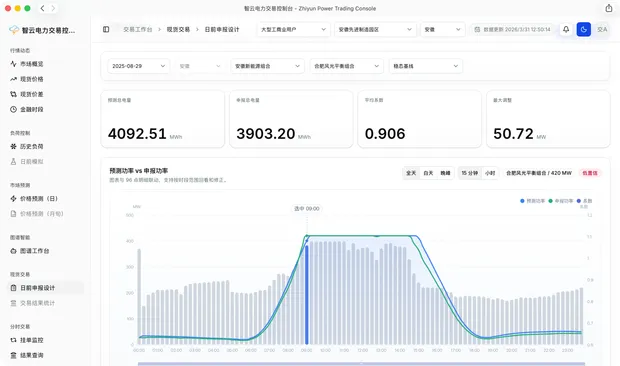Click the 金融时段 clock icon
620x366 pixels.
click(13, 109)
